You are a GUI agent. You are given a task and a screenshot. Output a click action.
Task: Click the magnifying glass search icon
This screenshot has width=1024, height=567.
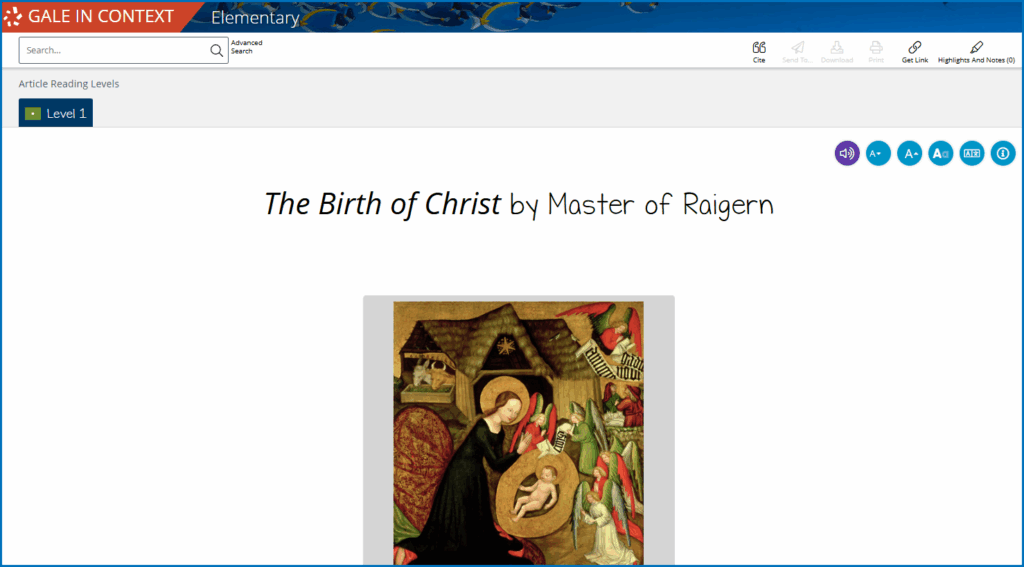pos(216,51)
